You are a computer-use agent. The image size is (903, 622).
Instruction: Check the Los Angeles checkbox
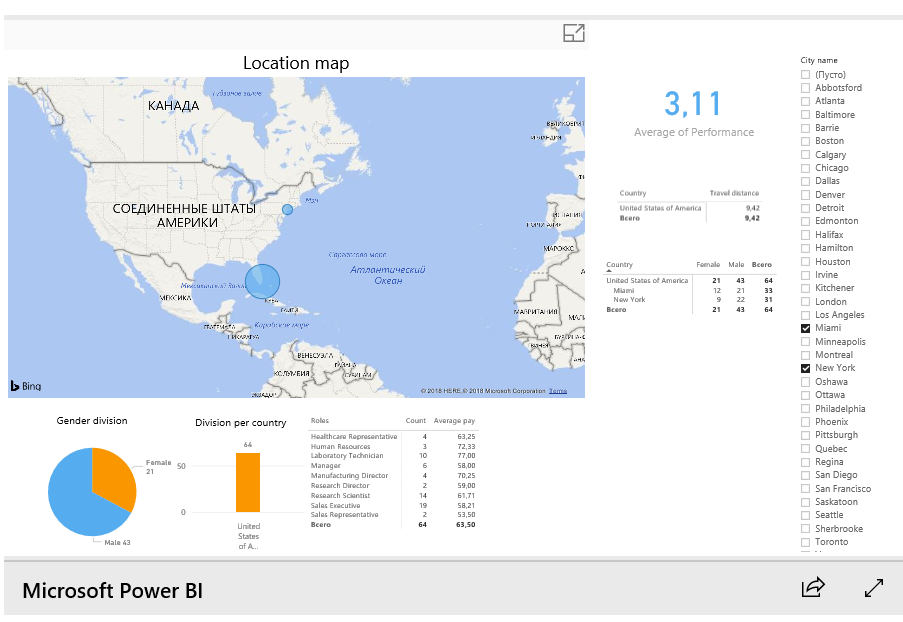(x=806, y=315)
